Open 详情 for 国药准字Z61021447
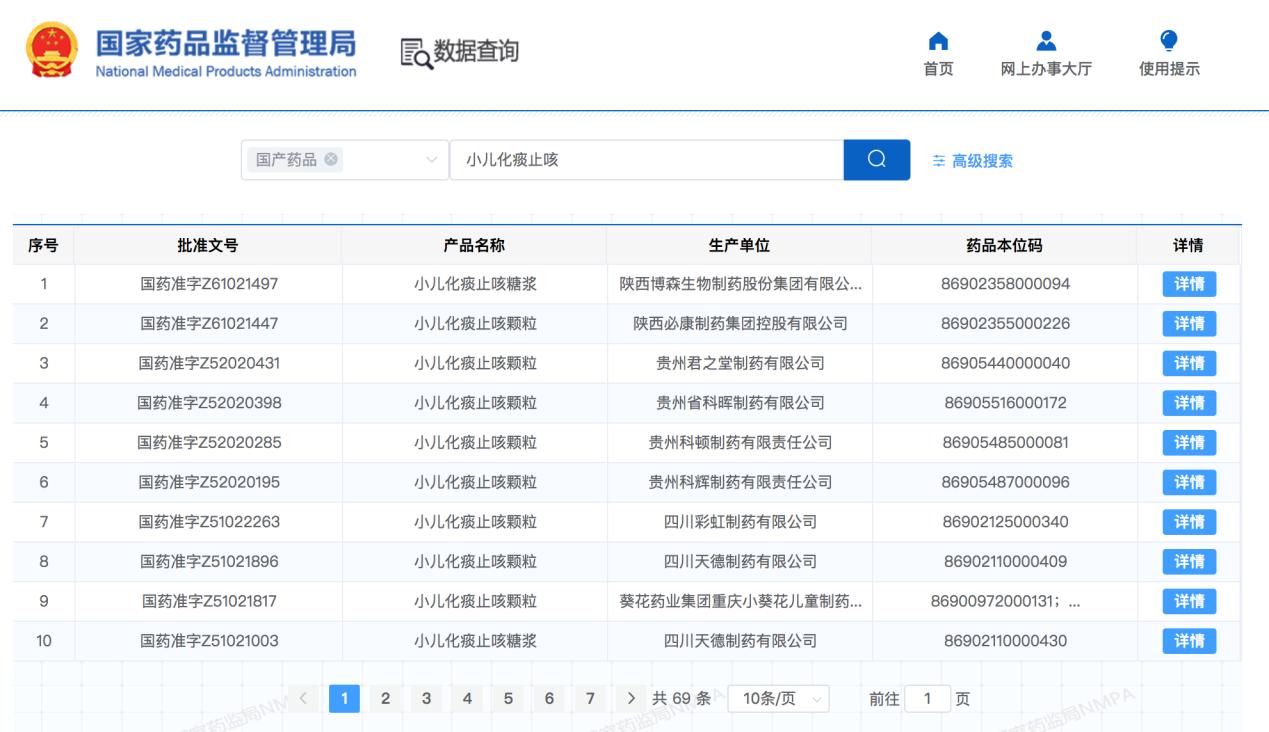The width and height of the screenshot is (1269, 732). coord(1189,324)
